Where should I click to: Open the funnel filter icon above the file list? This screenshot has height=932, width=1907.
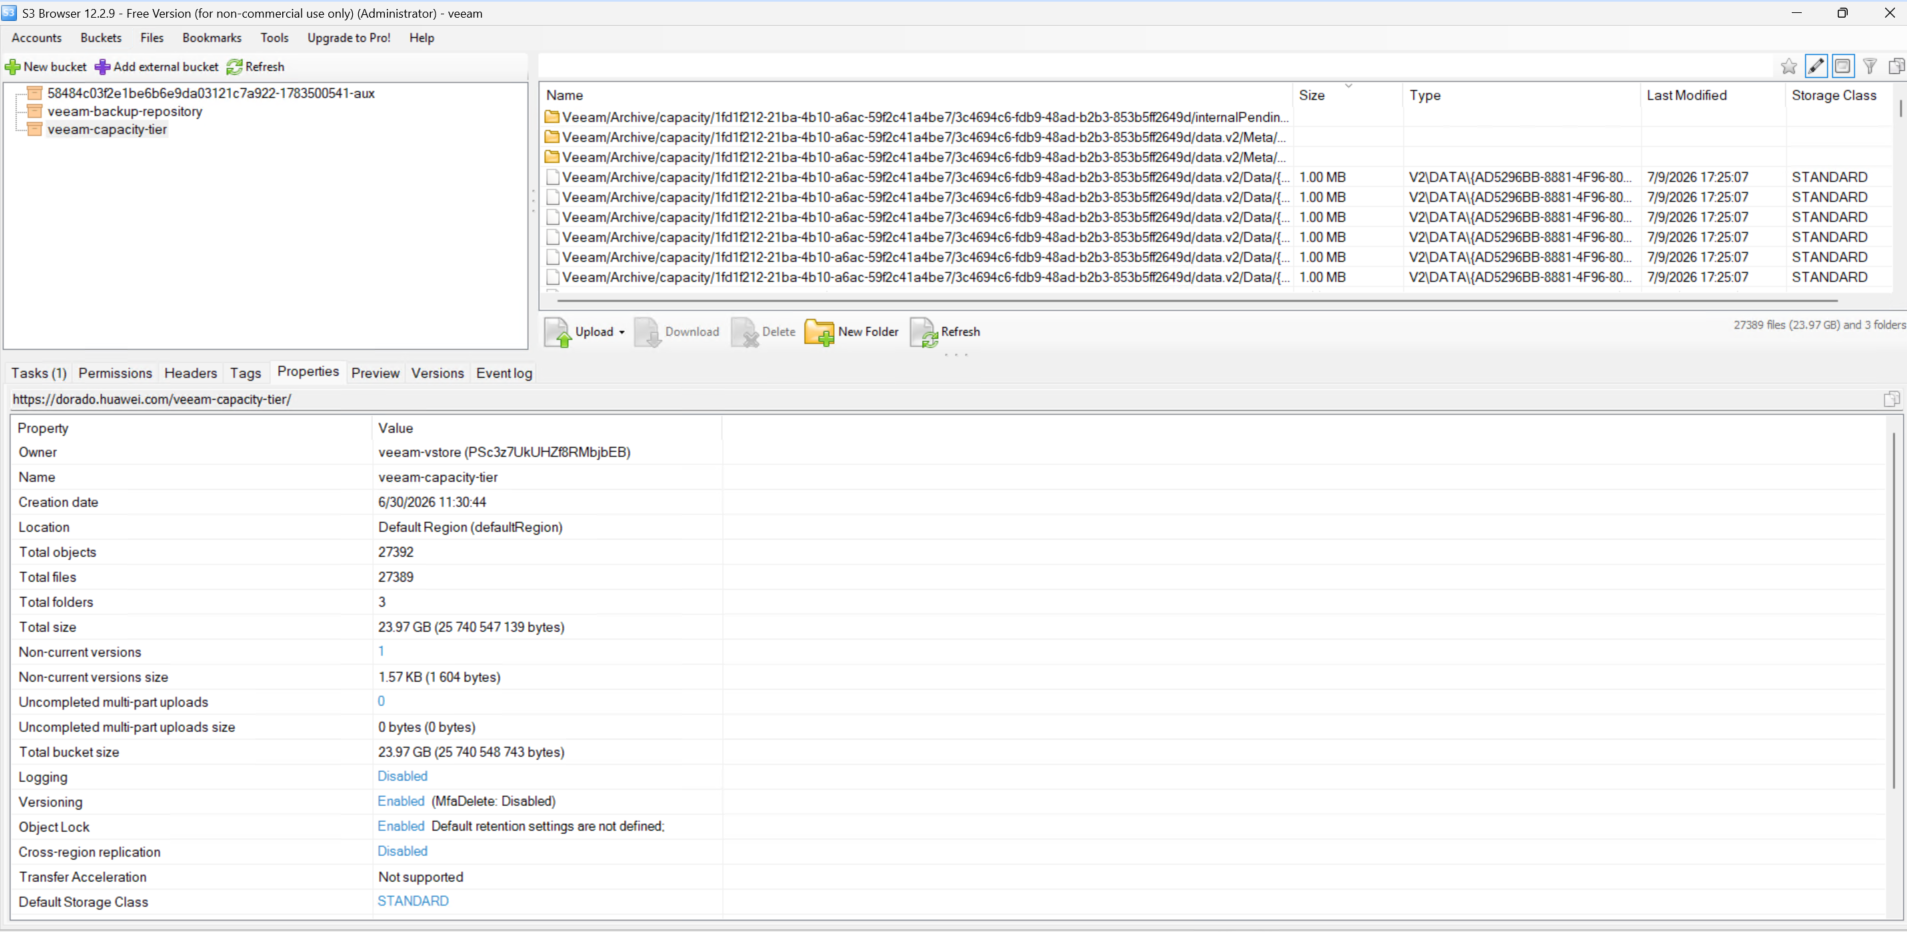[1870, 66]
